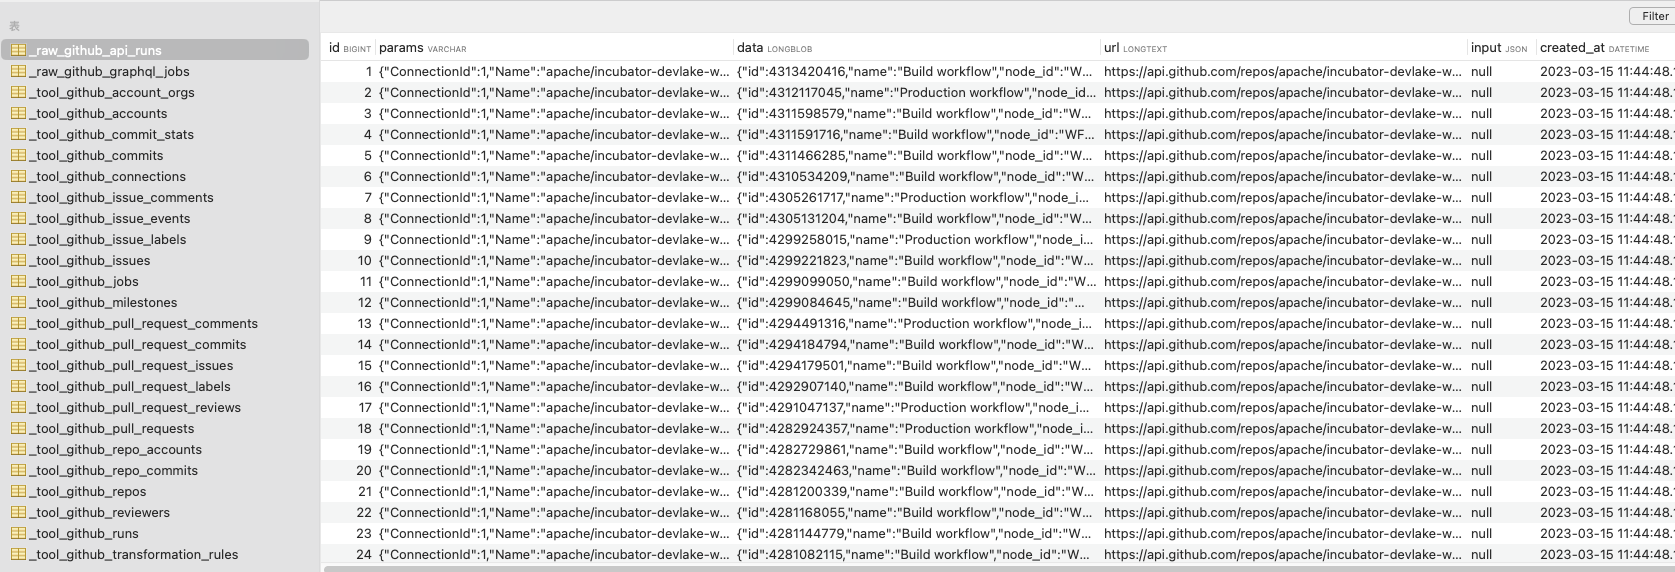The width and height of the screenshot is (1675, 572).
Task: Click the horizontal scrollbar under the table
Action: pyautogui.click(x=997, y=569)
